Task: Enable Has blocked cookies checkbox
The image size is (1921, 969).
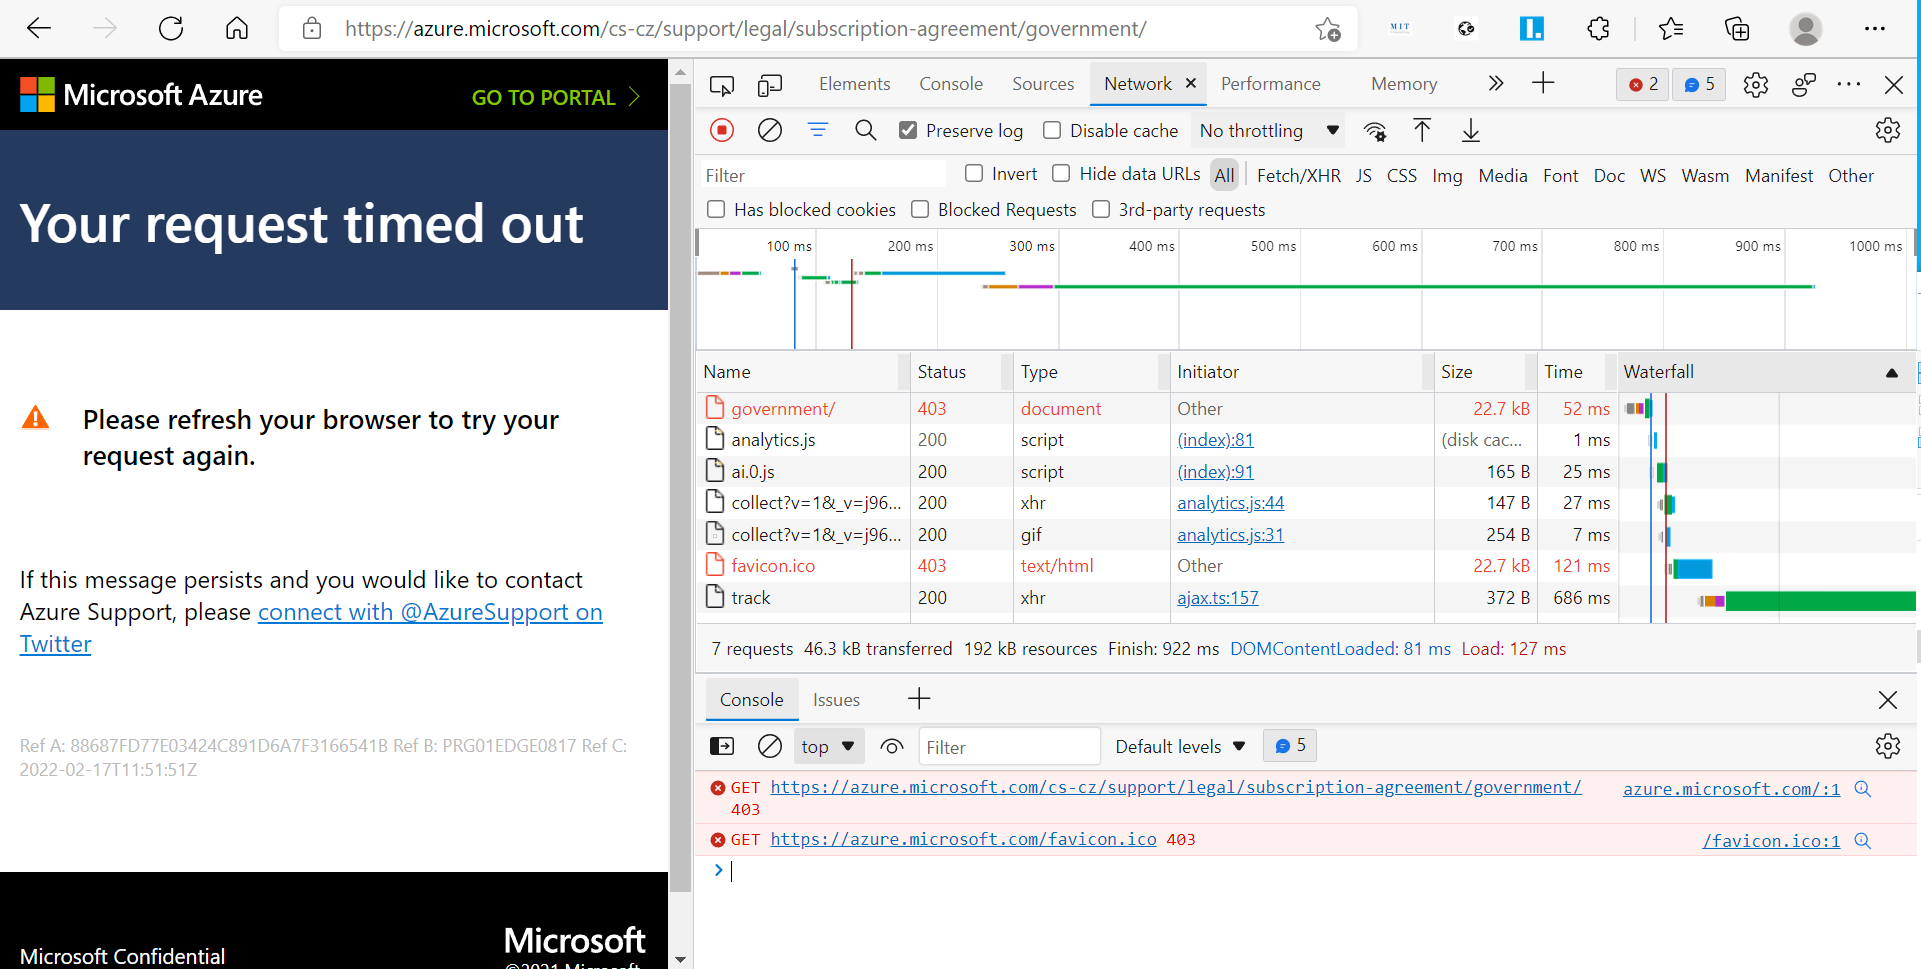Action: [716, 209]
